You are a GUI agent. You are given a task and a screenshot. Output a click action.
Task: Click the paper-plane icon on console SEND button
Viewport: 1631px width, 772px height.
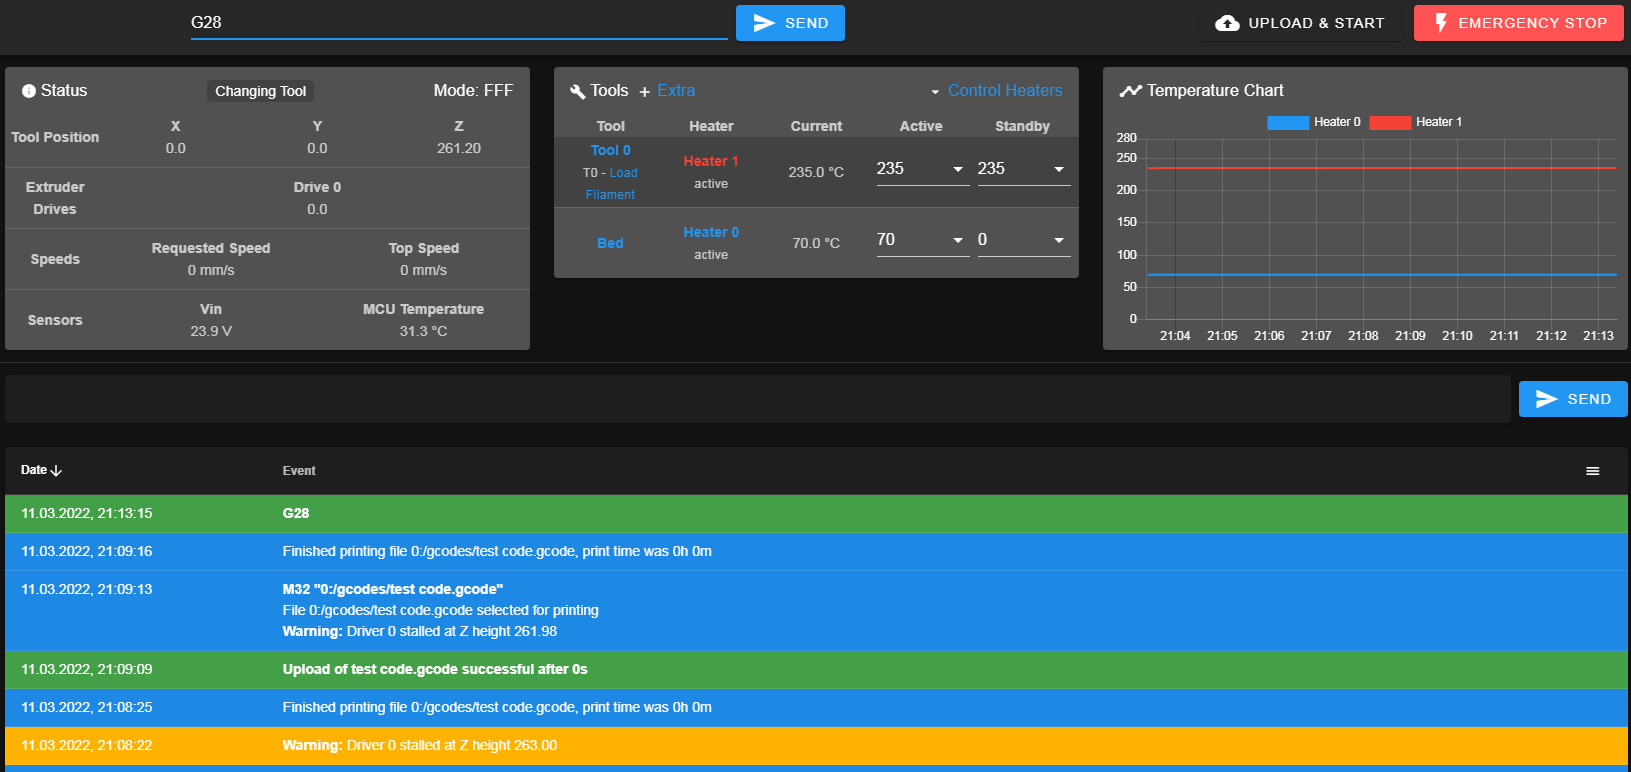click(1547, 399)
